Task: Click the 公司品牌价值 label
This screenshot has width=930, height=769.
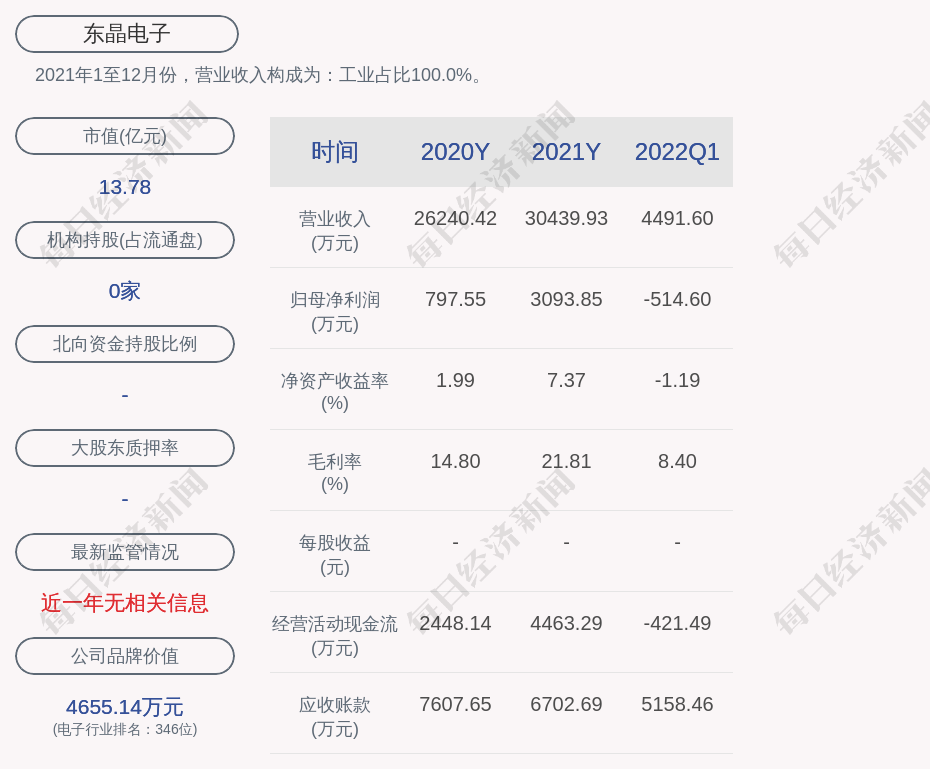Action: 125,656
